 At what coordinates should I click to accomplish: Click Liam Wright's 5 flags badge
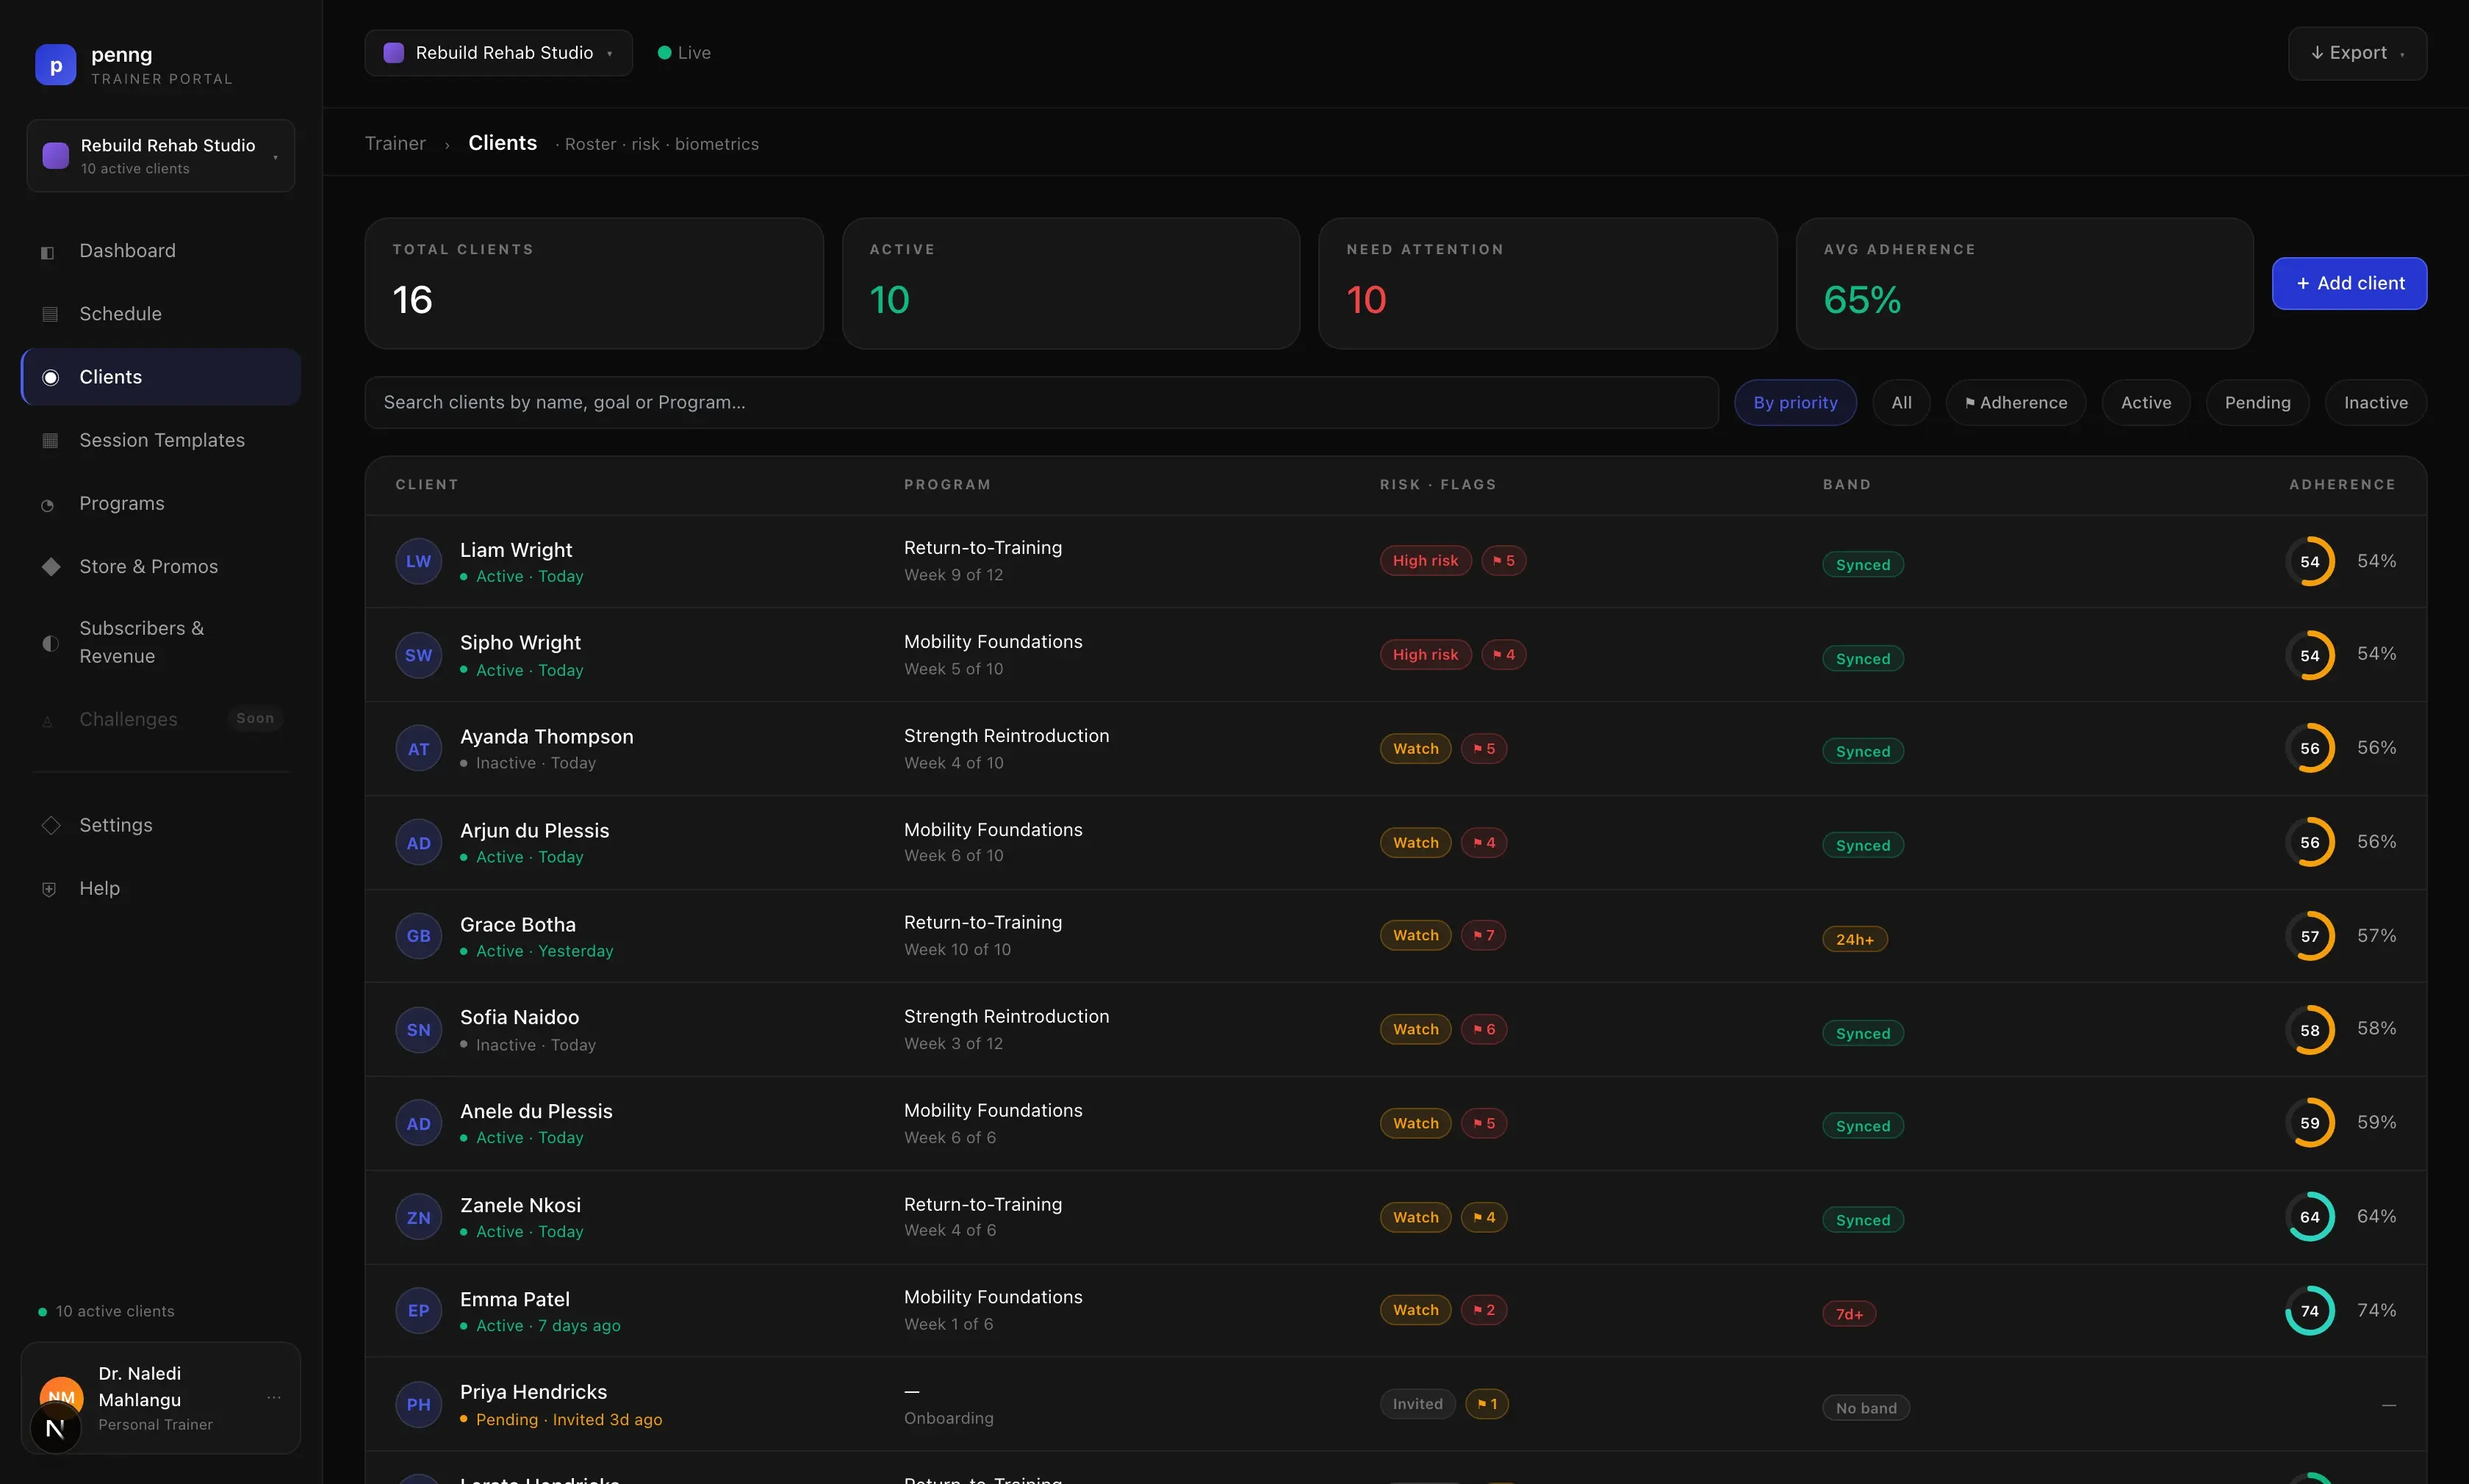point(1503,560)
